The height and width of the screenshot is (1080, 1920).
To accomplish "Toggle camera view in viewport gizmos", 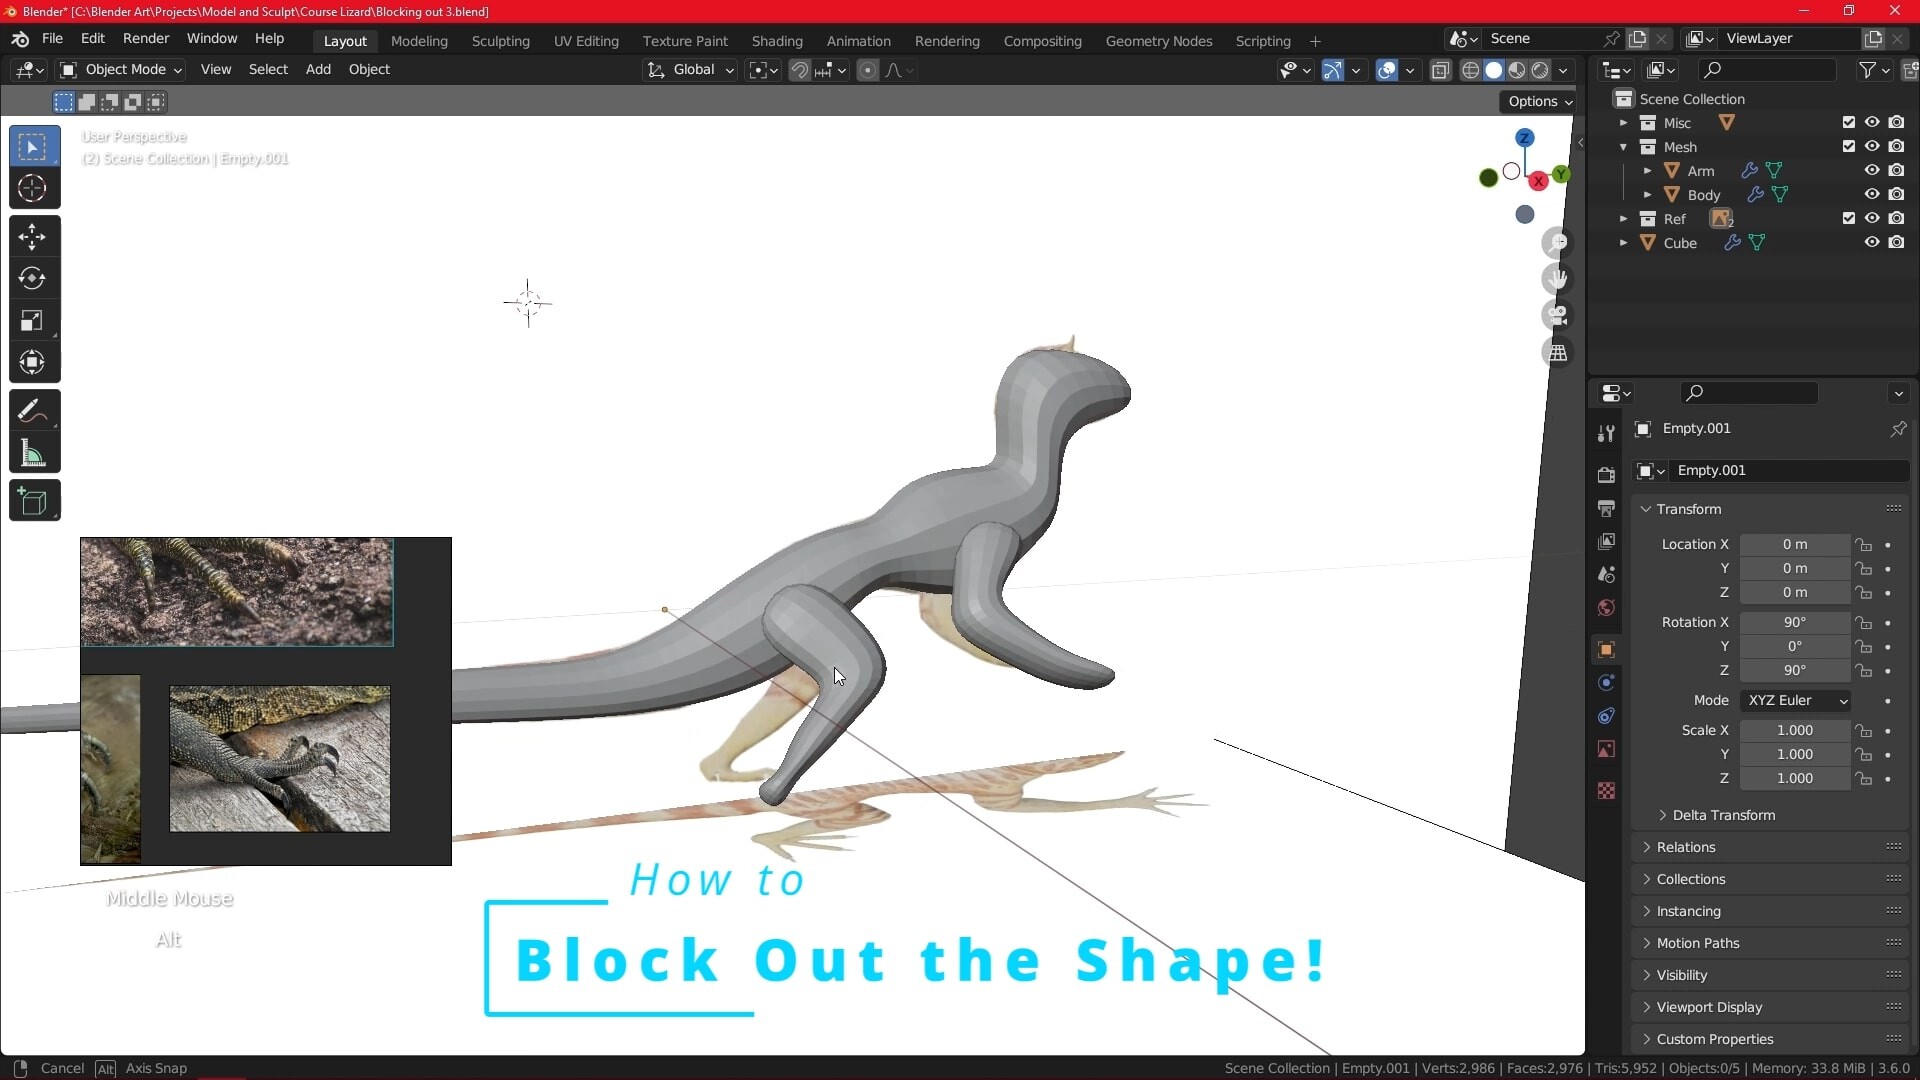I will click(x=1558, y=316).
